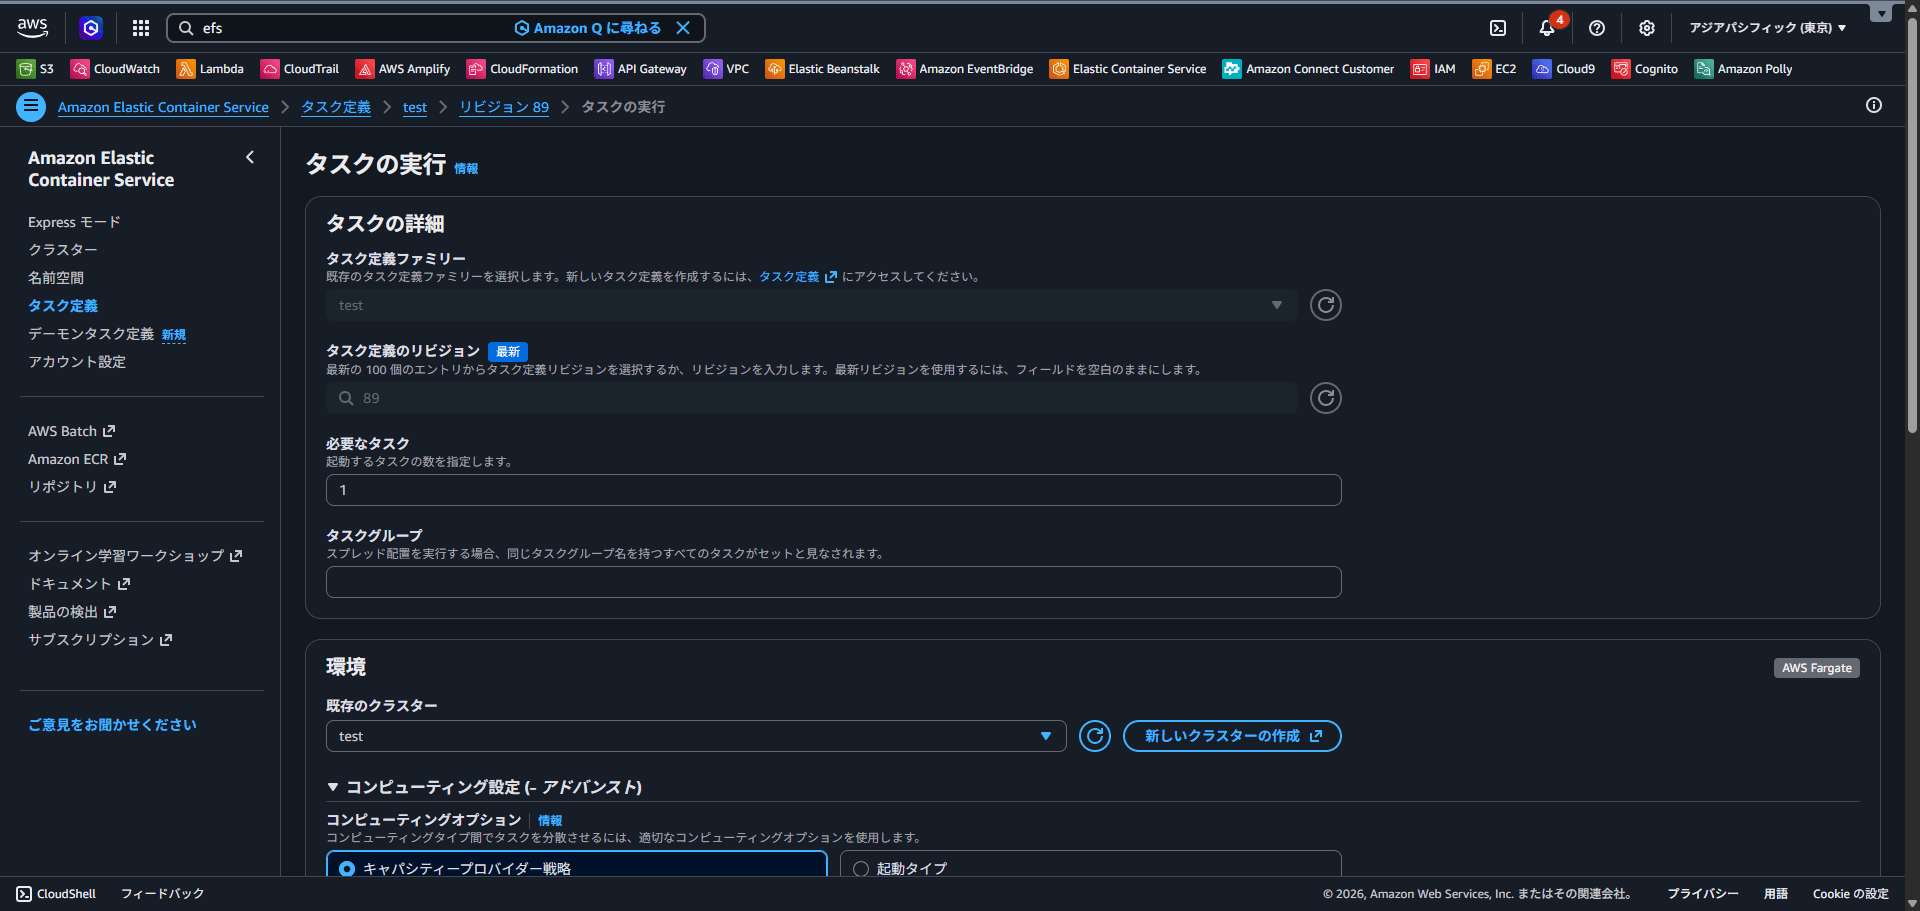This screenshot has height=911, width=1920.
Task: Open info link beside page title
Action: pyautogui.click(x=466, y=169)
